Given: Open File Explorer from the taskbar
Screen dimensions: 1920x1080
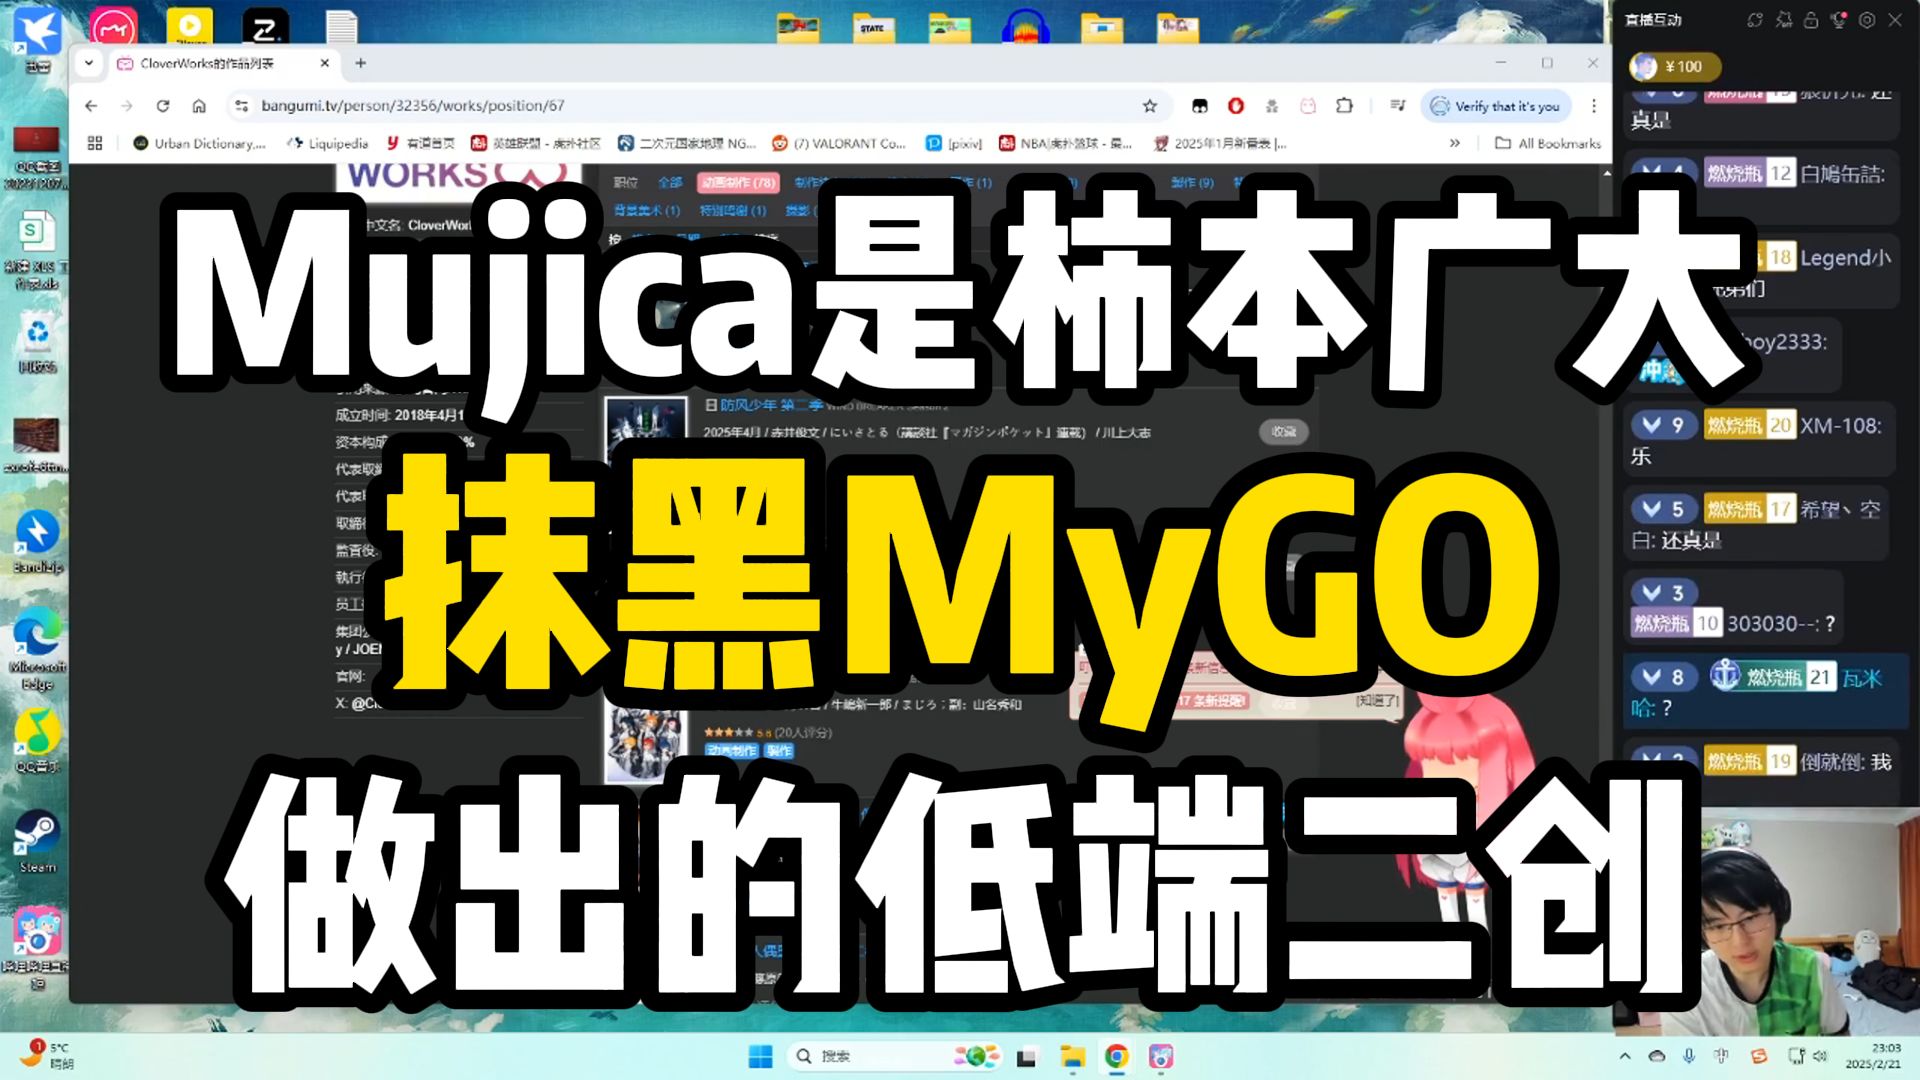Looking at the screenshot, I should [x=1072, y=1056].
